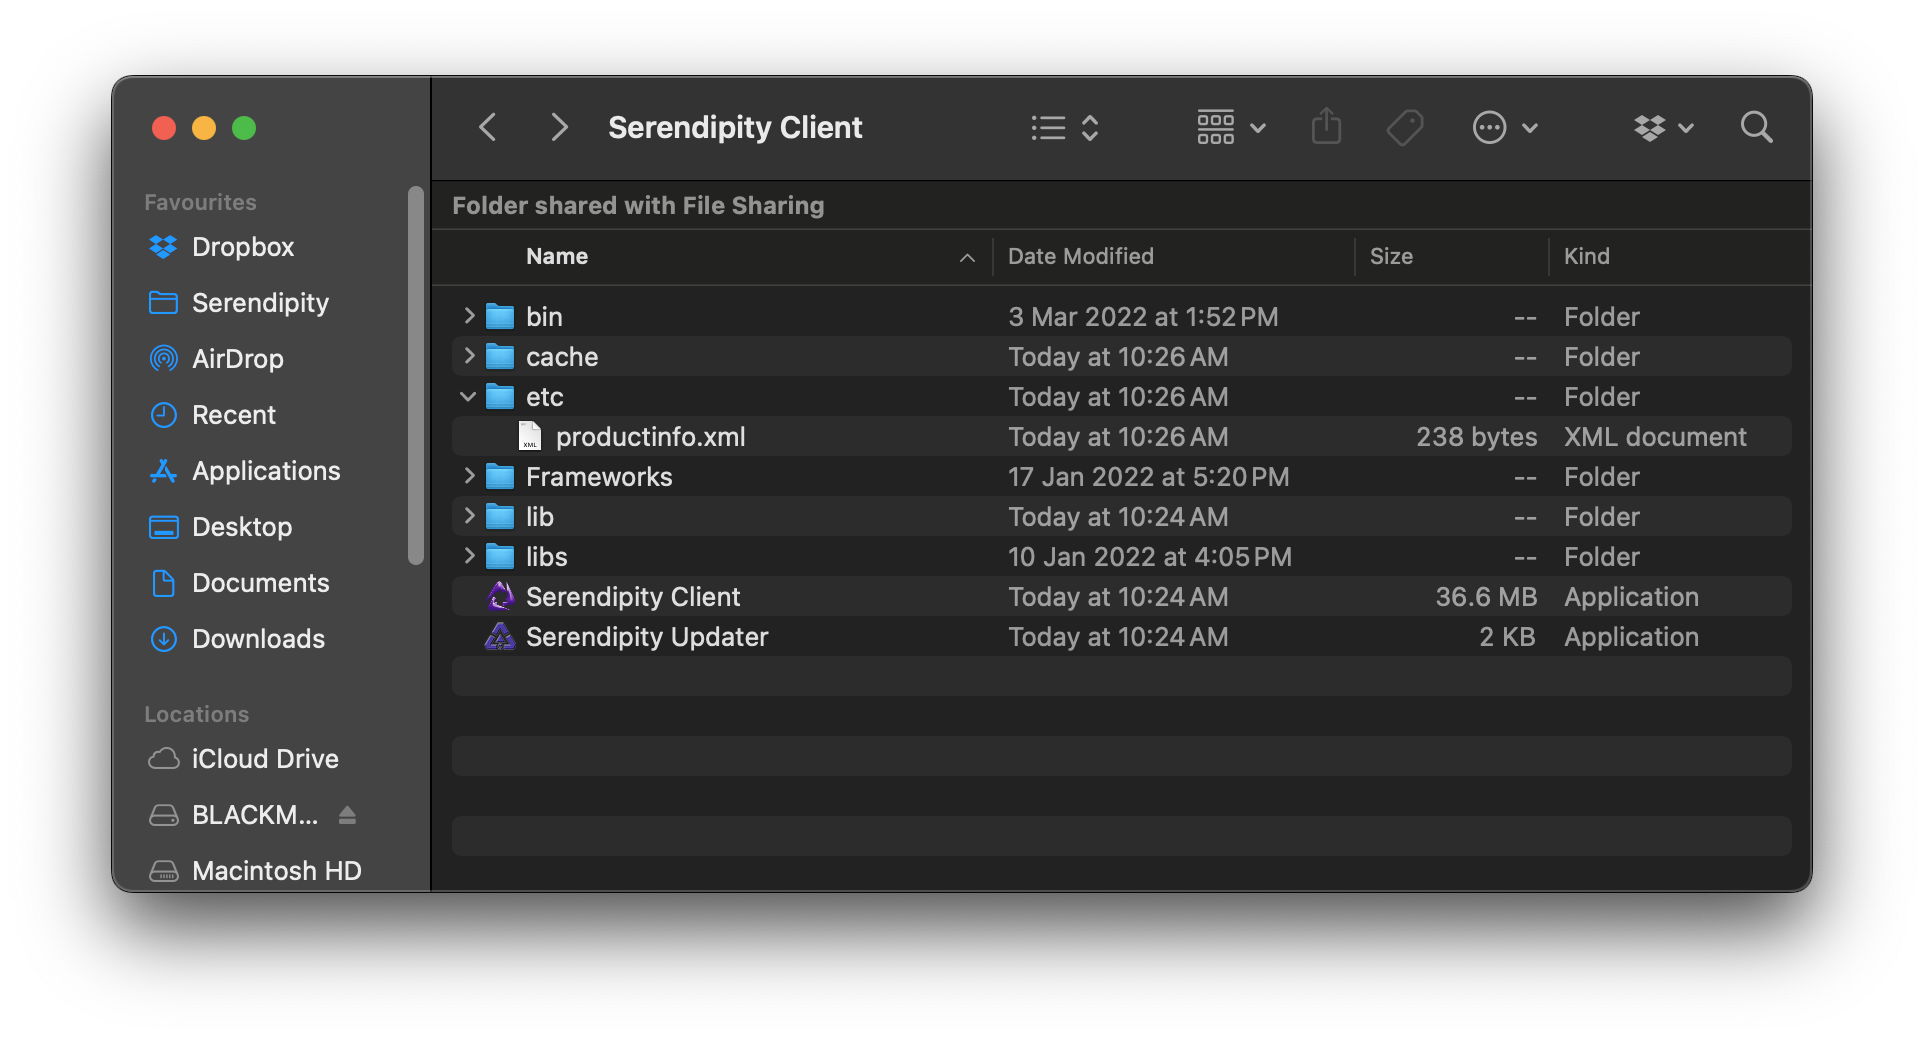This screenshot has height=1040, width=1924.
Task: Click the Tags icon in the toolbar
Action: (x=1405, y=128)
